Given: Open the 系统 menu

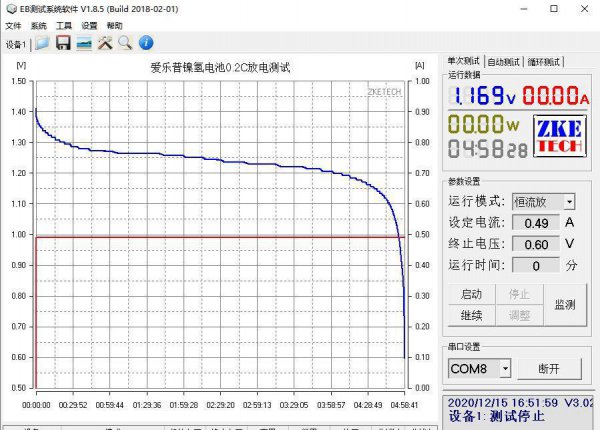Looking at the screenshot, I should pos(39,25).
